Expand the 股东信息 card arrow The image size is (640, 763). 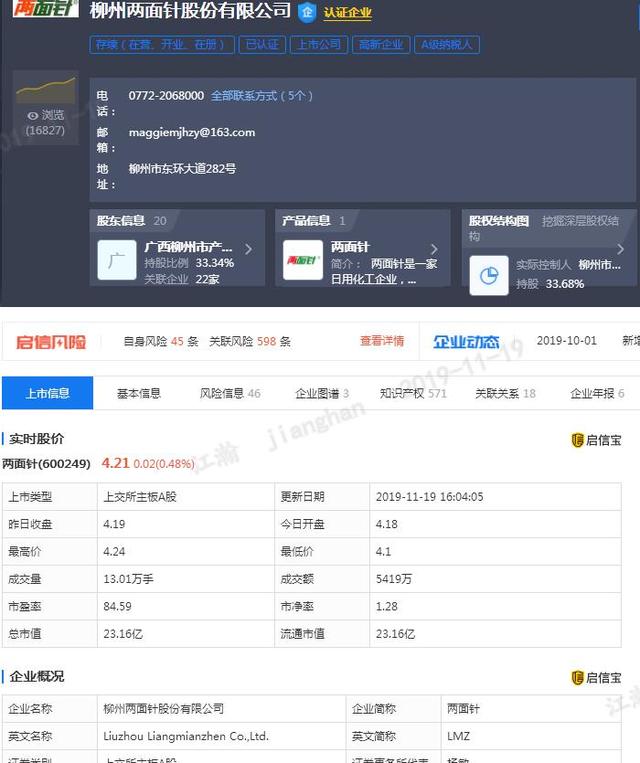click(248, 249)
